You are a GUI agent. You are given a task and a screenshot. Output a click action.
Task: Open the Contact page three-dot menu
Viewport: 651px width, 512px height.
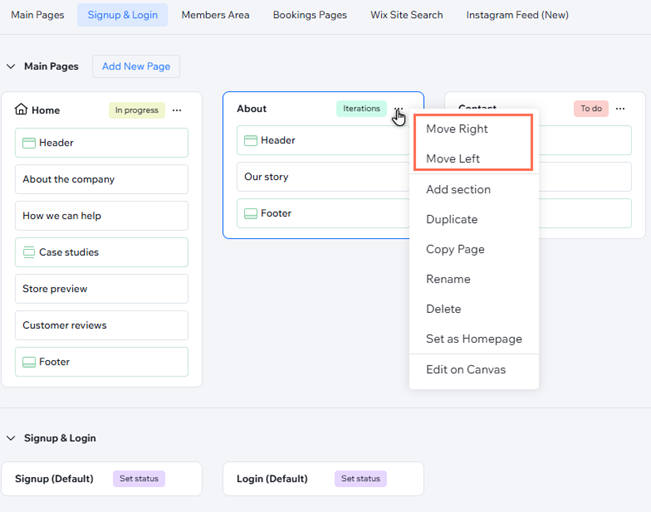tap(620, 108)
